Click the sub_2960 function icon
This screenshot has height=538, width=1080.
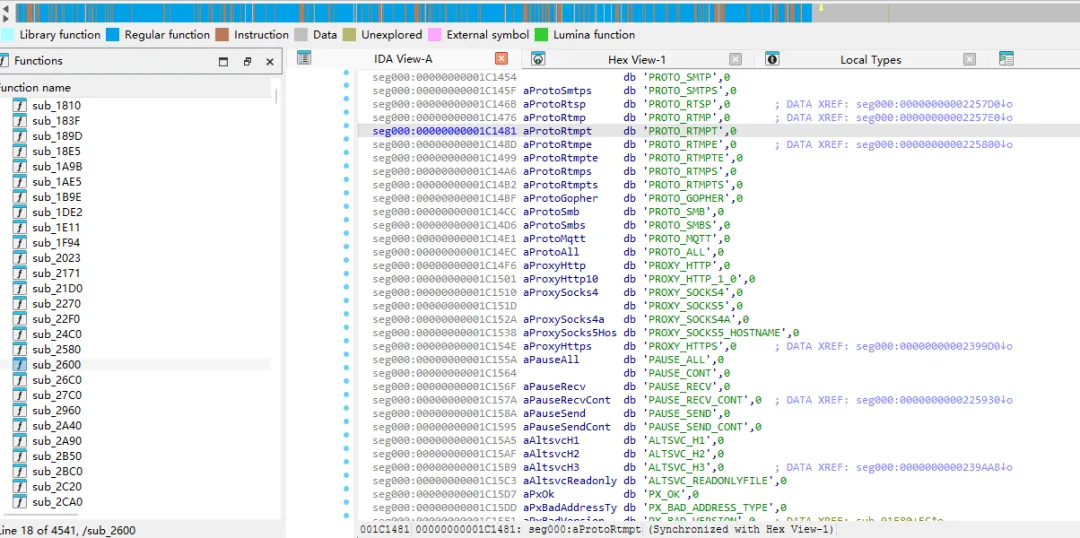[x=20, y=410]
